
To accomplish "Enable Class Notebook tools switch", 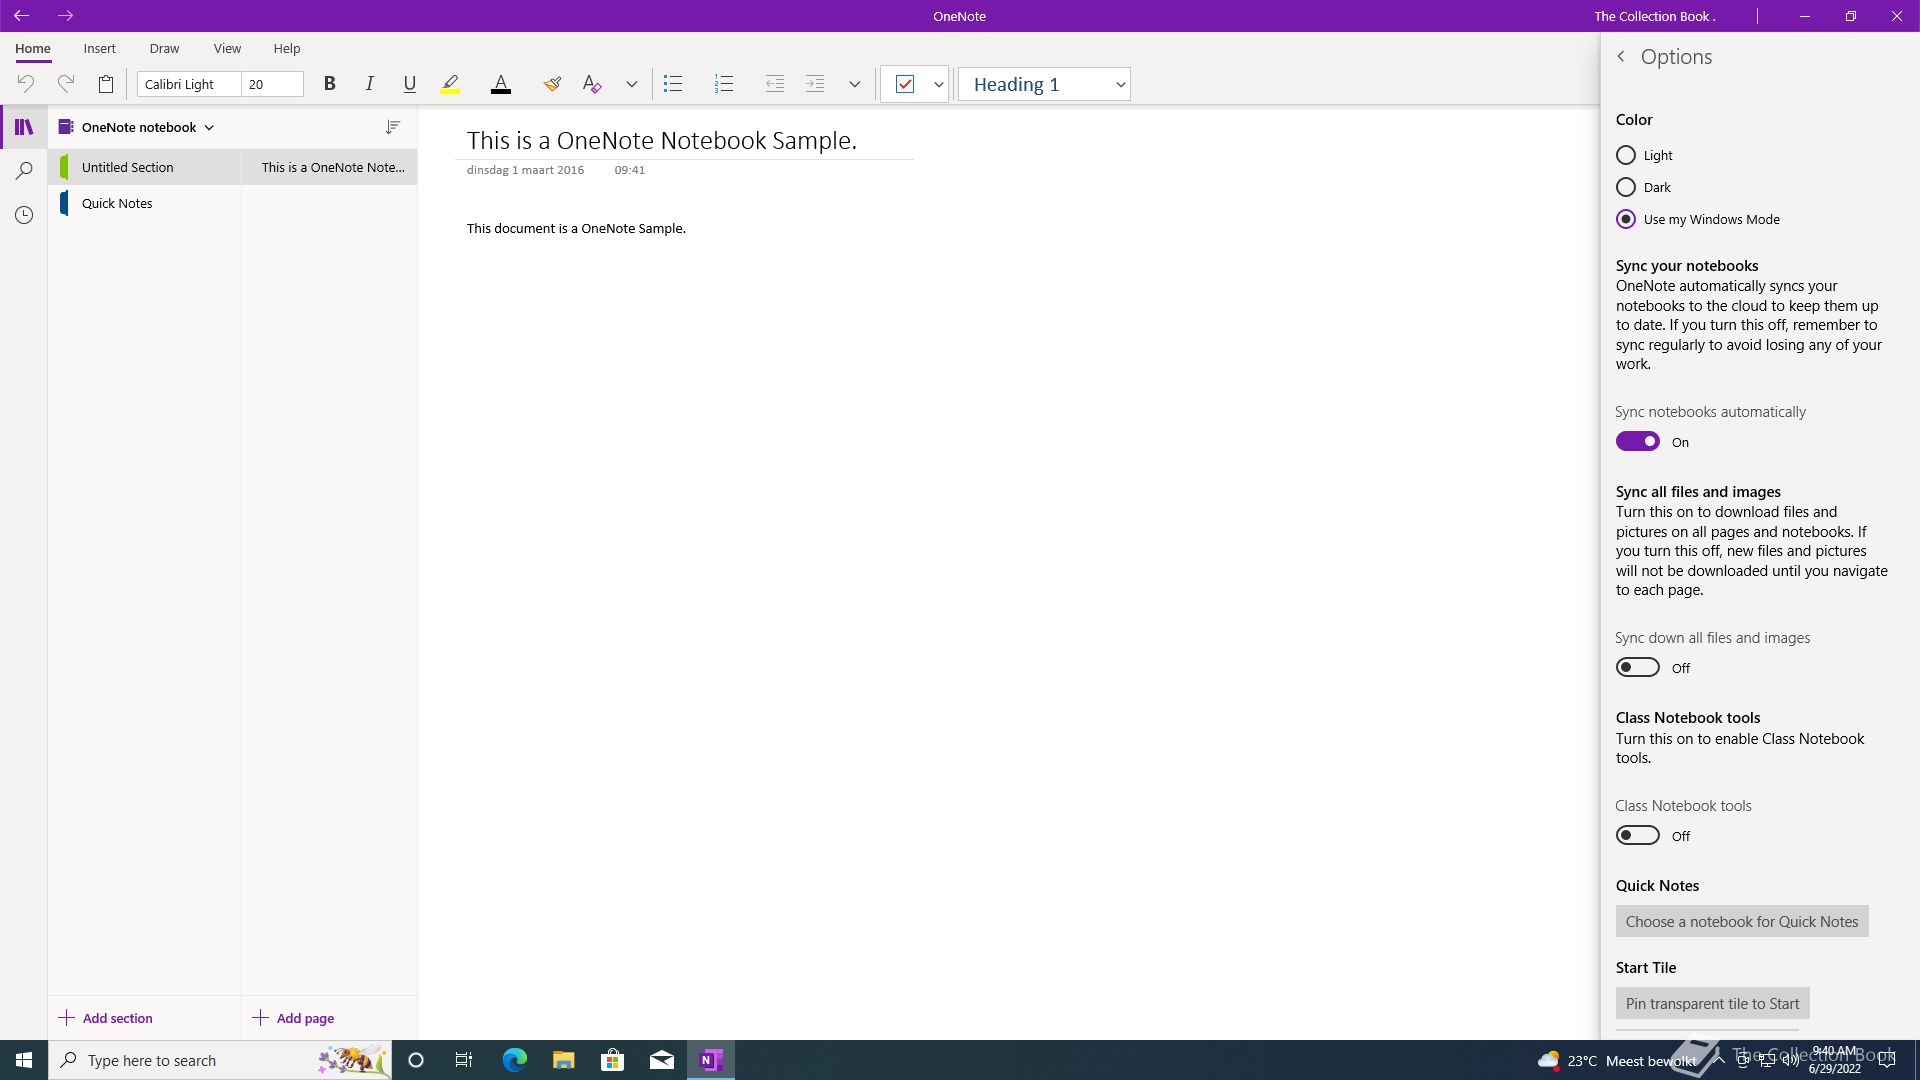I will point(1638,835).
